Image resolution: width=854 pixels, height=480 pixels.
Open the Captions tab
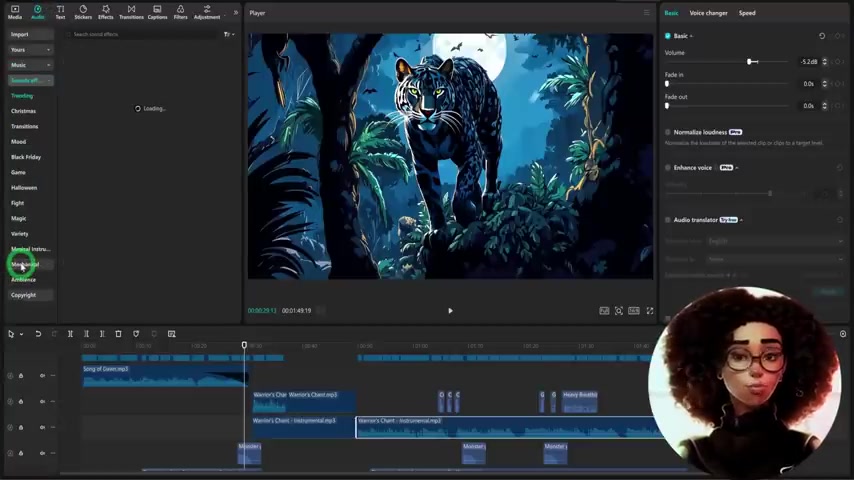pos(157,12)
